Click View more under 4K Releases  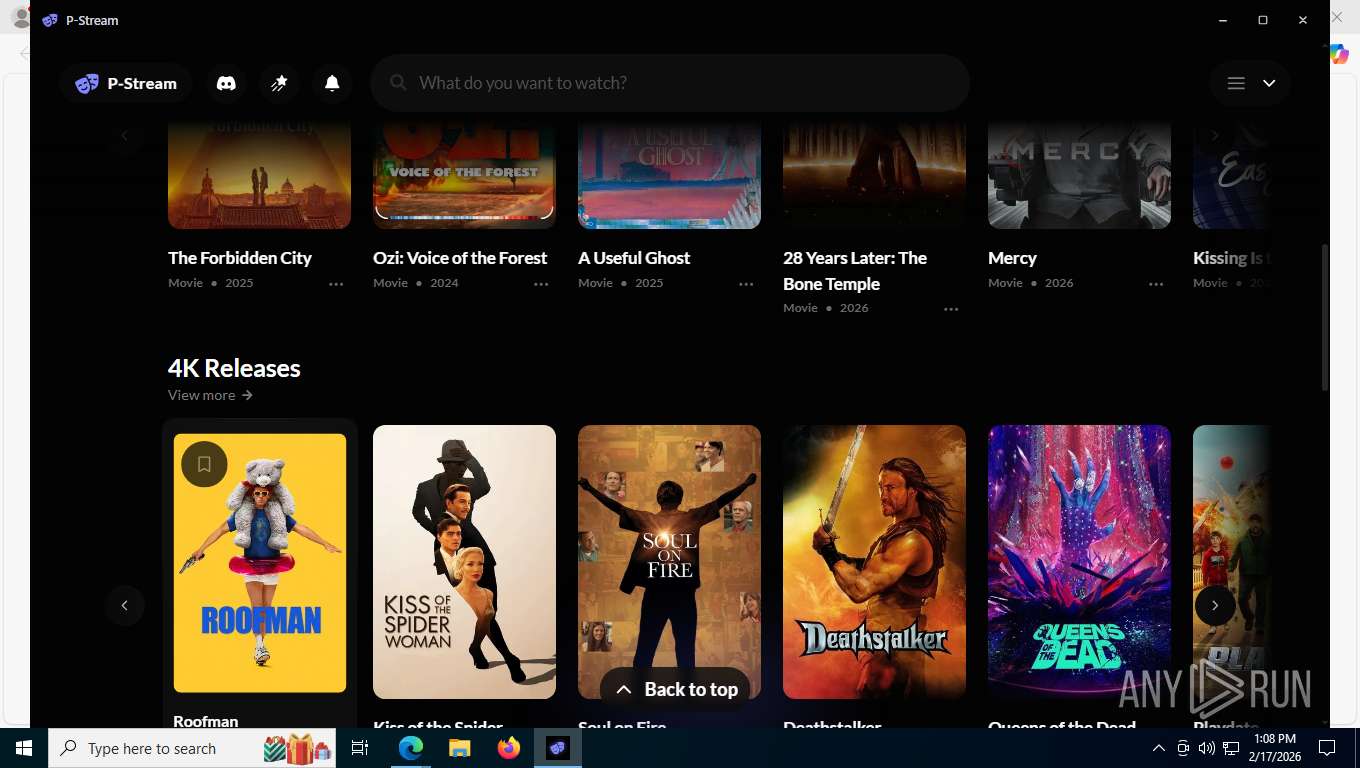tap(210, 395)
